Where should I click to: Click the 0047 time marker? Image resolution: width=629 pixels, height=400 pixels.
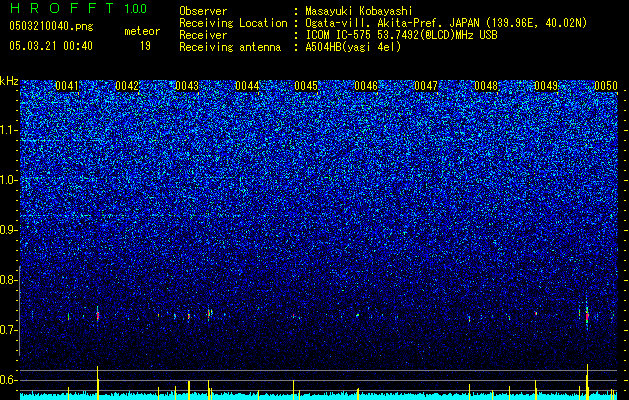coord(426,86)
